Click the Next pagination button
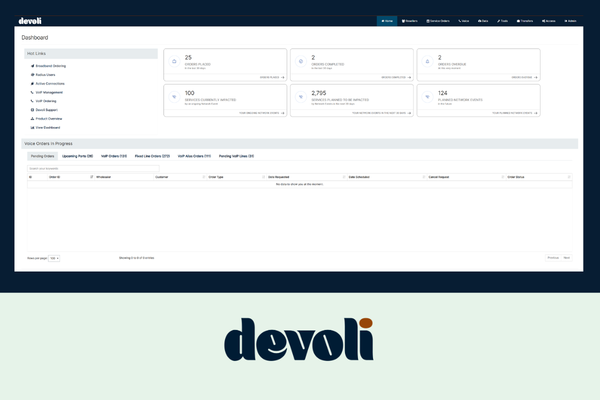Screen dimensions: 600x400 pyautogui.click(x=567, y=258)
